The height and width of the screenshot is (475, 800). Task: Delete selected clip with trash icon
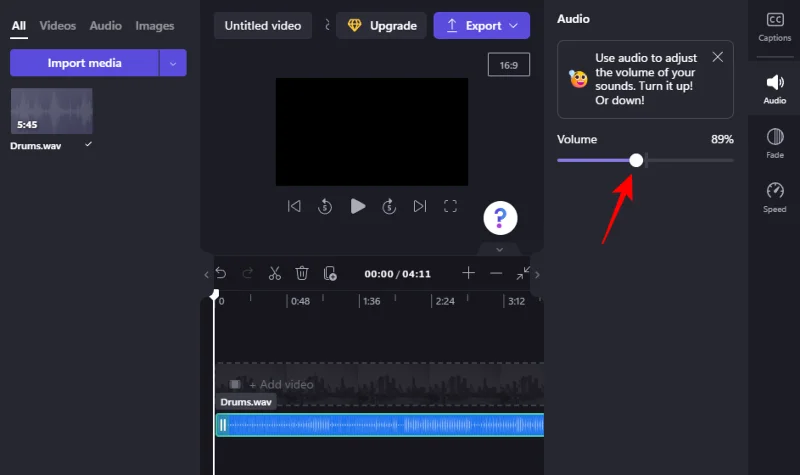tap(302, 273)
